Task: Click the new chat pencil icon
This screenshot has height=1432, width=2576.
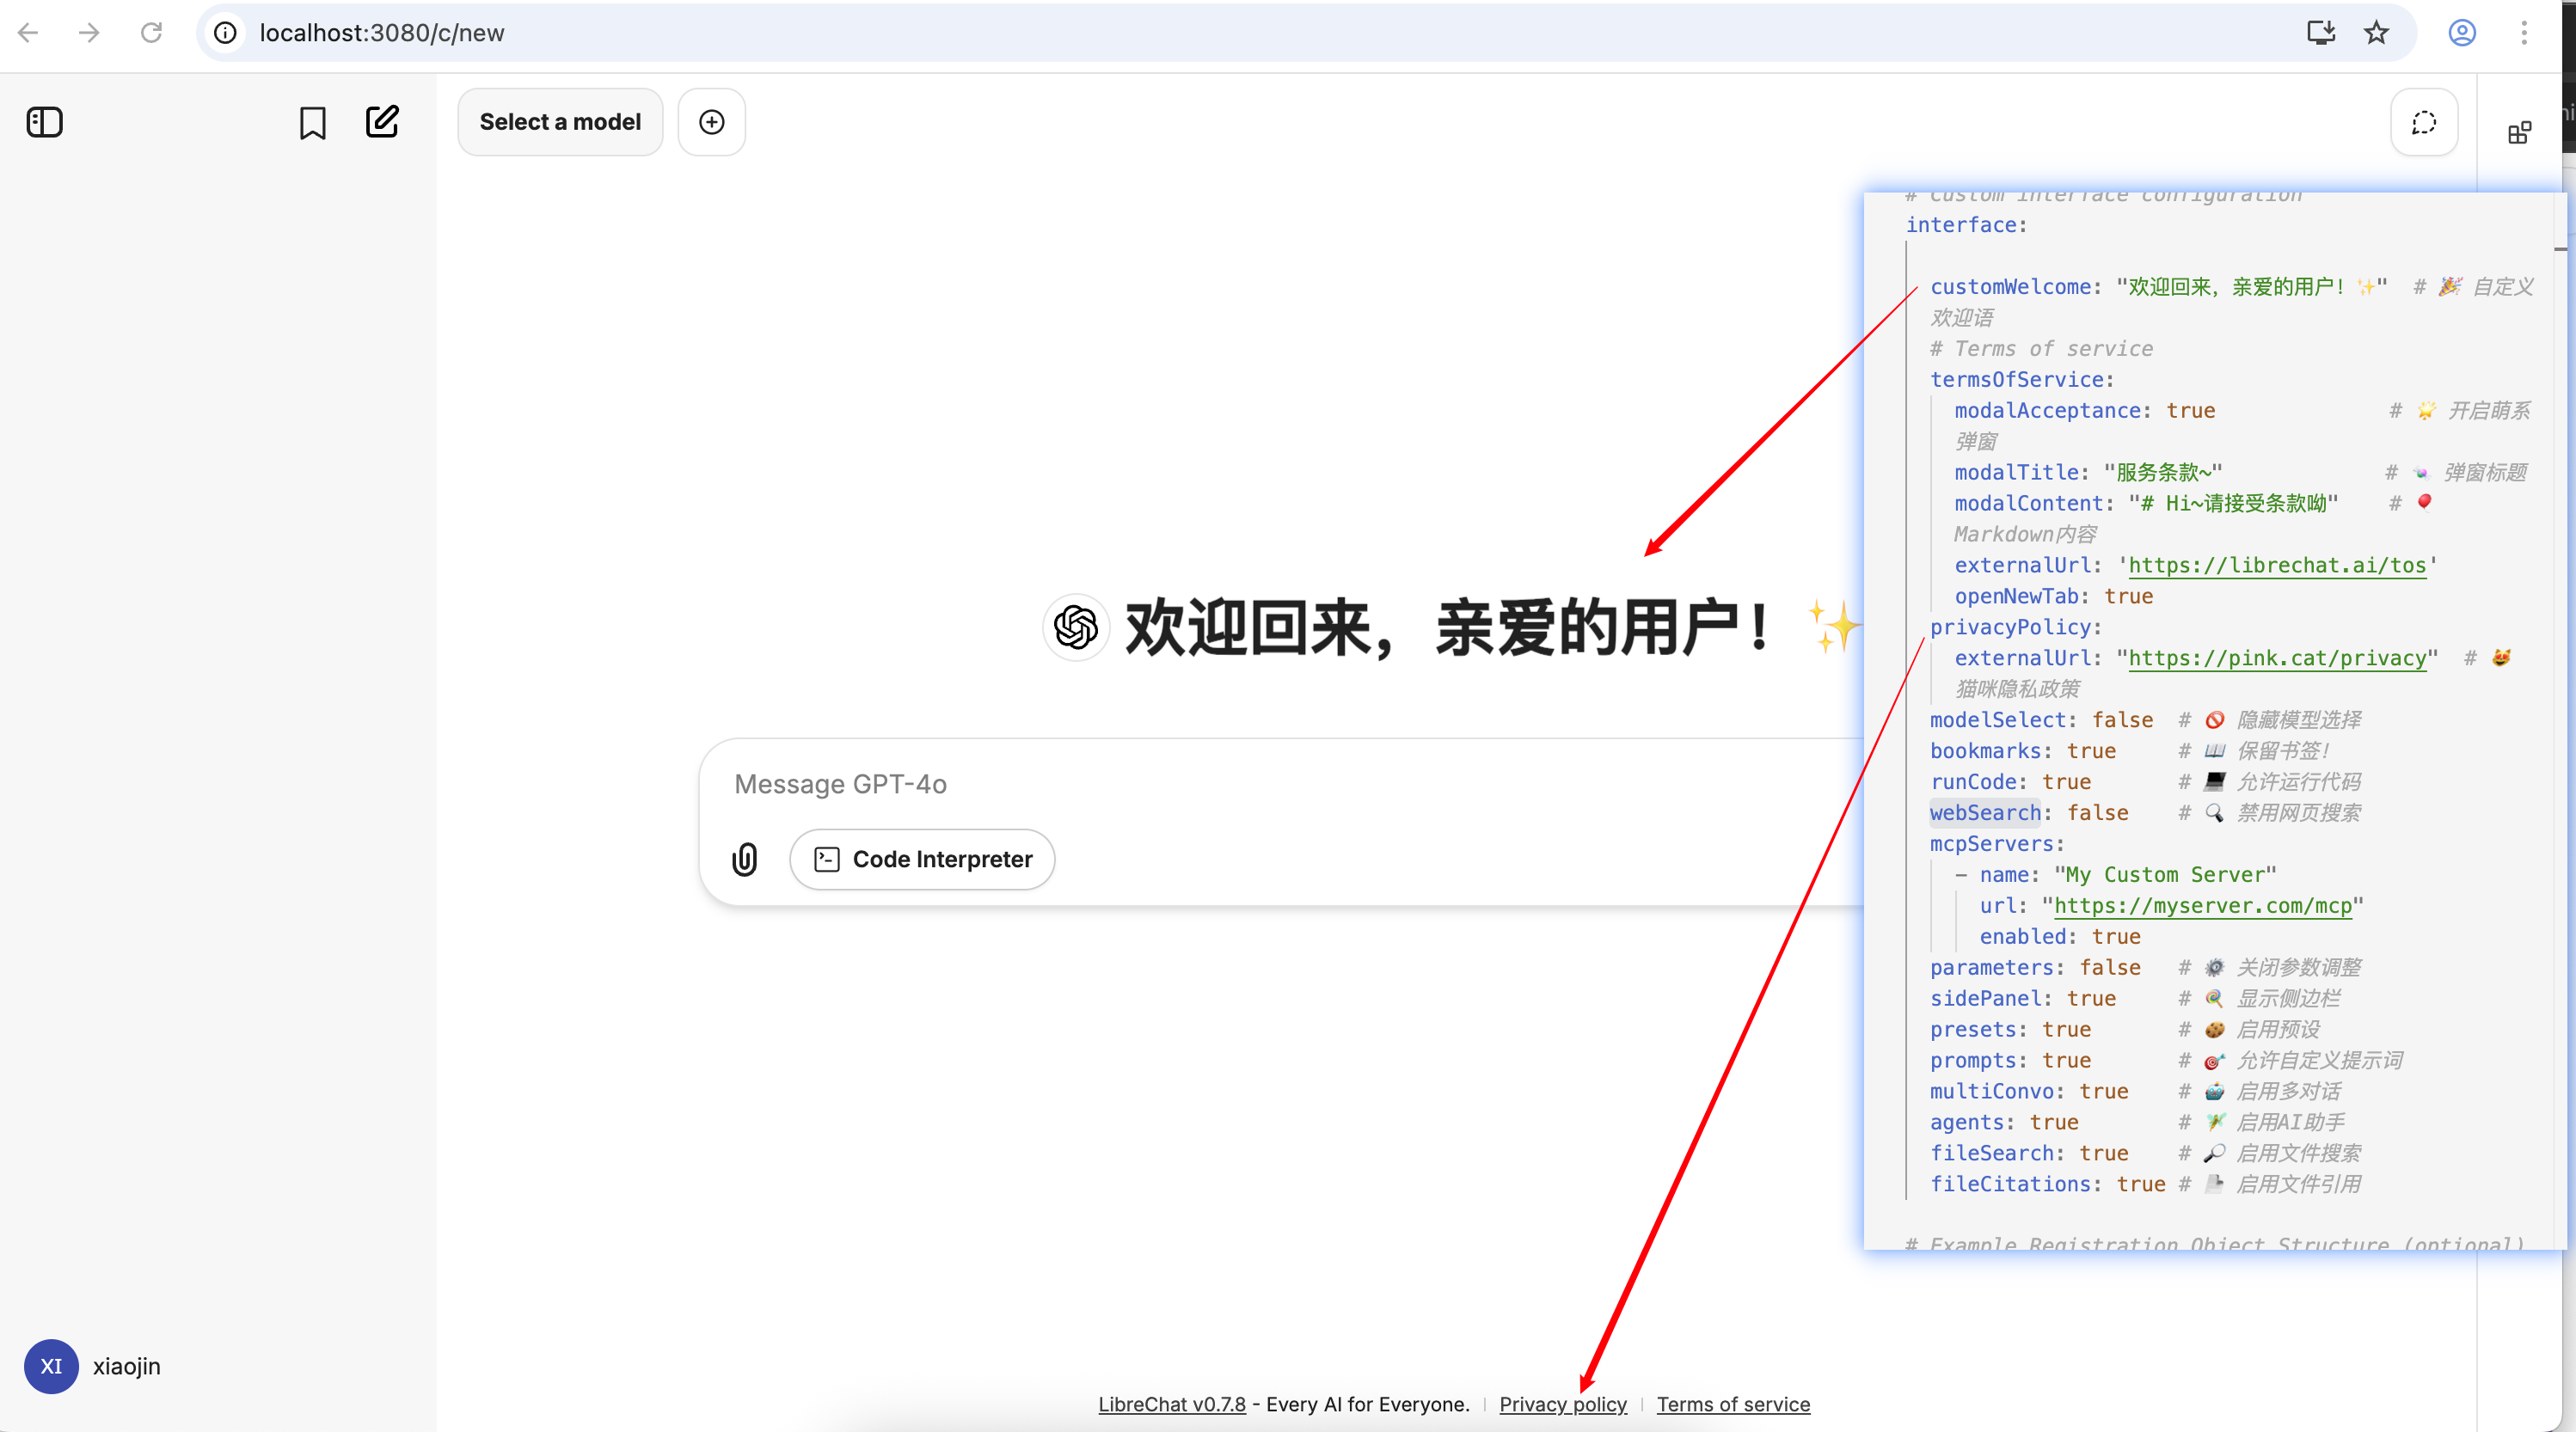Action: click(x=382, y=122)
